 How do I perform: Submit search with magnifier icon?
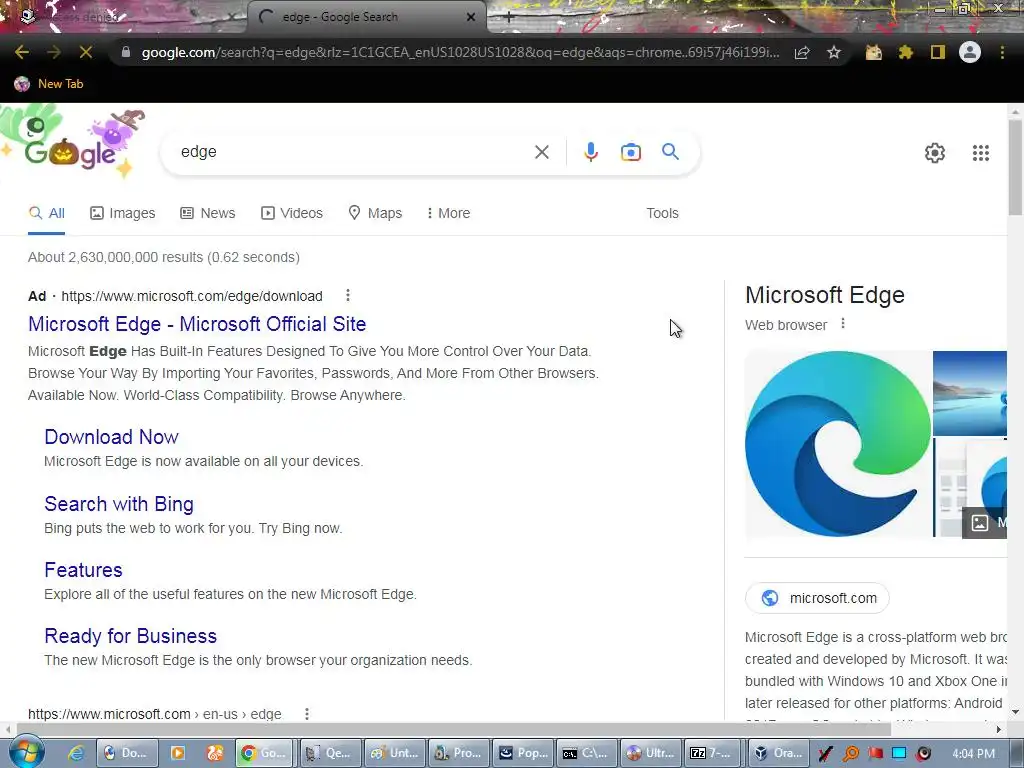[x=670, y=152]
